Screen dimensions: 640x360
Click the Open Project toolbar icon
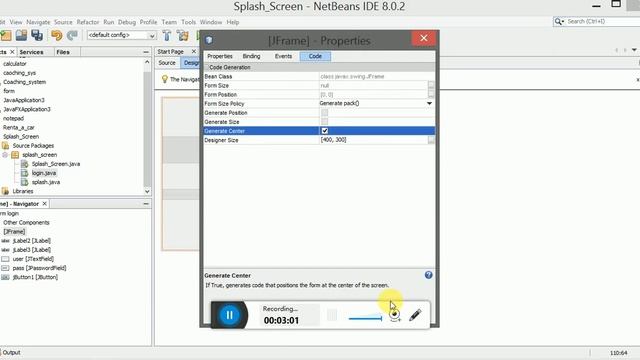tap(21, 36)
